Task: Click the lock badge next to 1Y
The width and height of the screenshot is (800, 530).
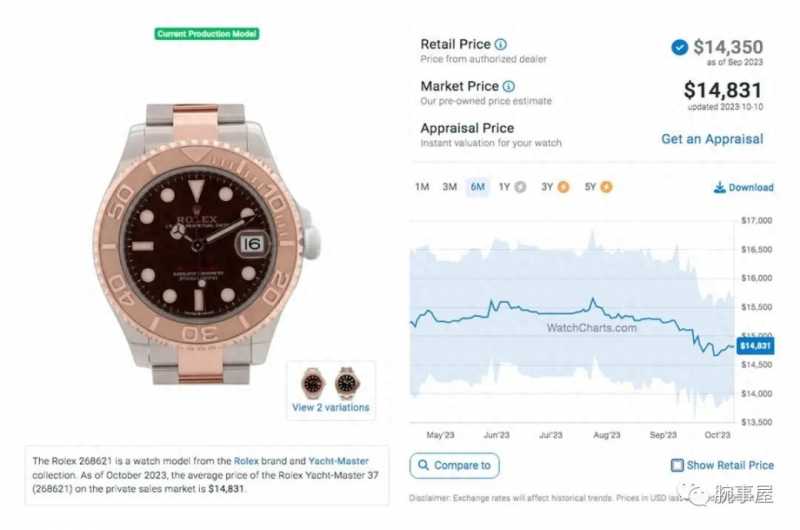Action: click(x=520, y=187)
